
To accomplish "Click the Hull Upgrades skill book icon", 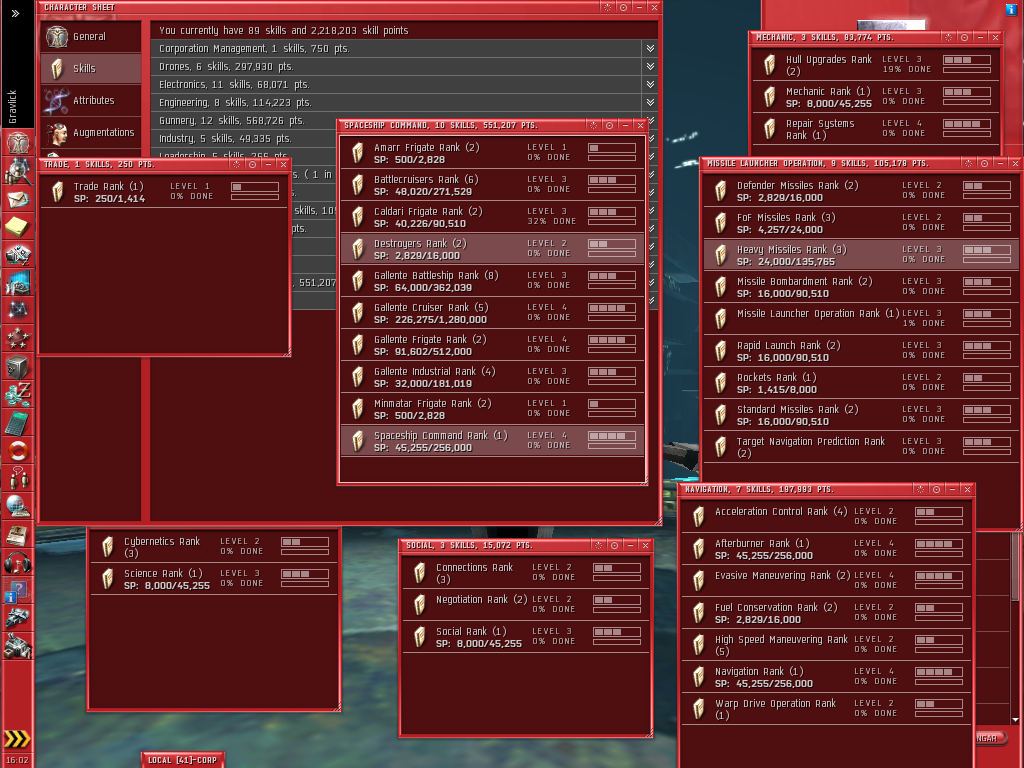I will point(770,65).
